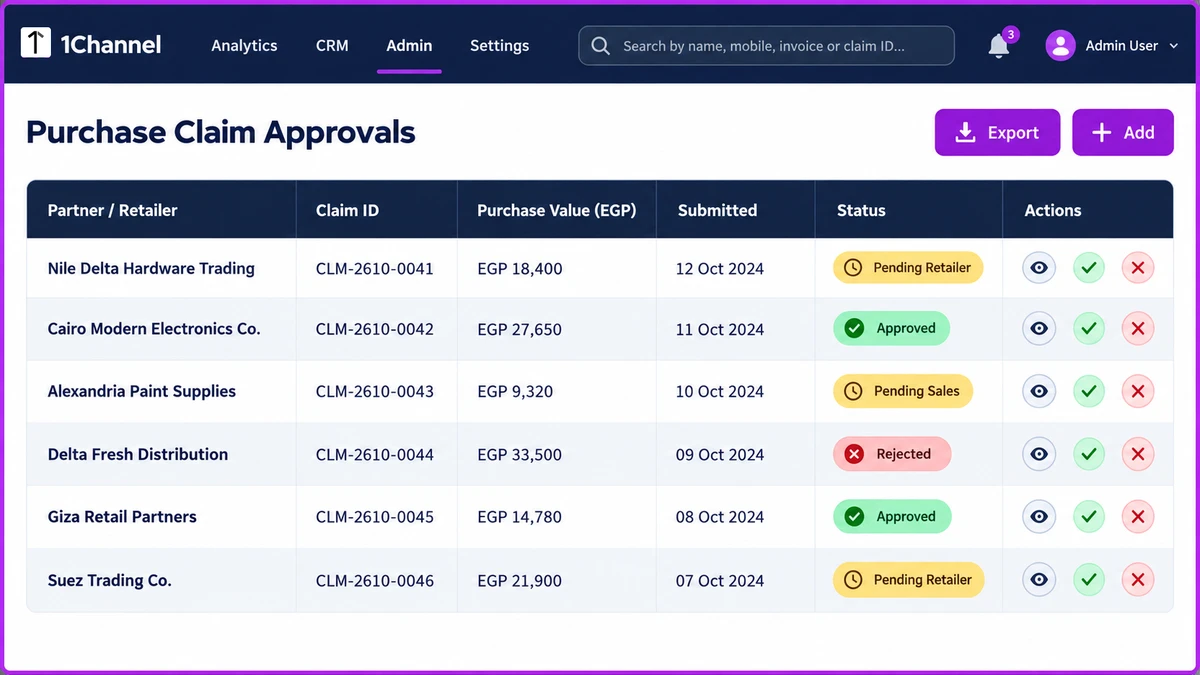Select the Alexandria Paint Supplies name
The width and height of the screenshot is (1200, 675).
tap(142, 391)
